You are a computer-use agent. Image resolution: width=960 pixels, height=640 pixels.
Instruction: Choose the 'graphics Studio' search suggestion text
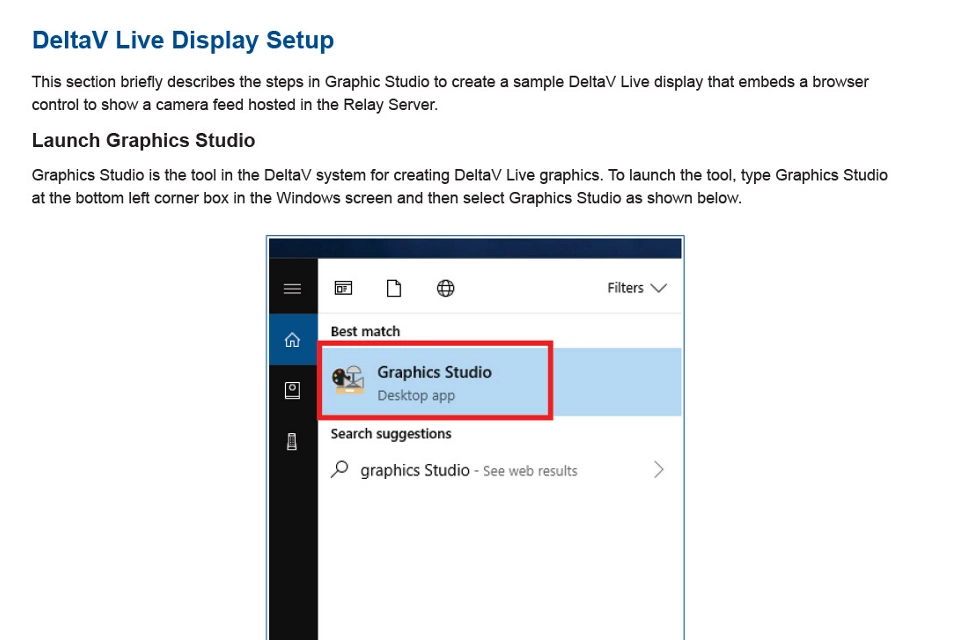tap(414, 470)
